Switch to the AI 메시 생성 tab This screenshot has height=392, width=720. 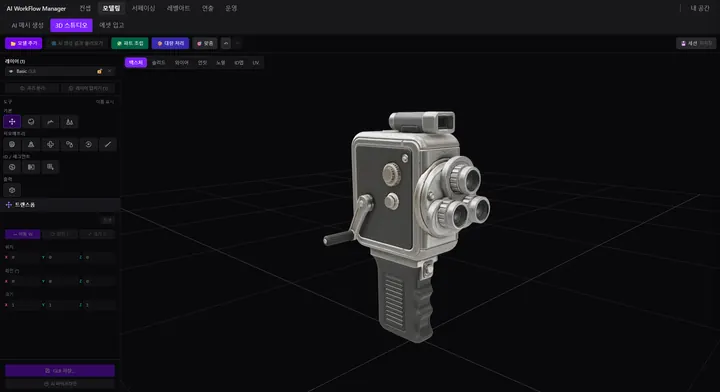coord(27,25)
